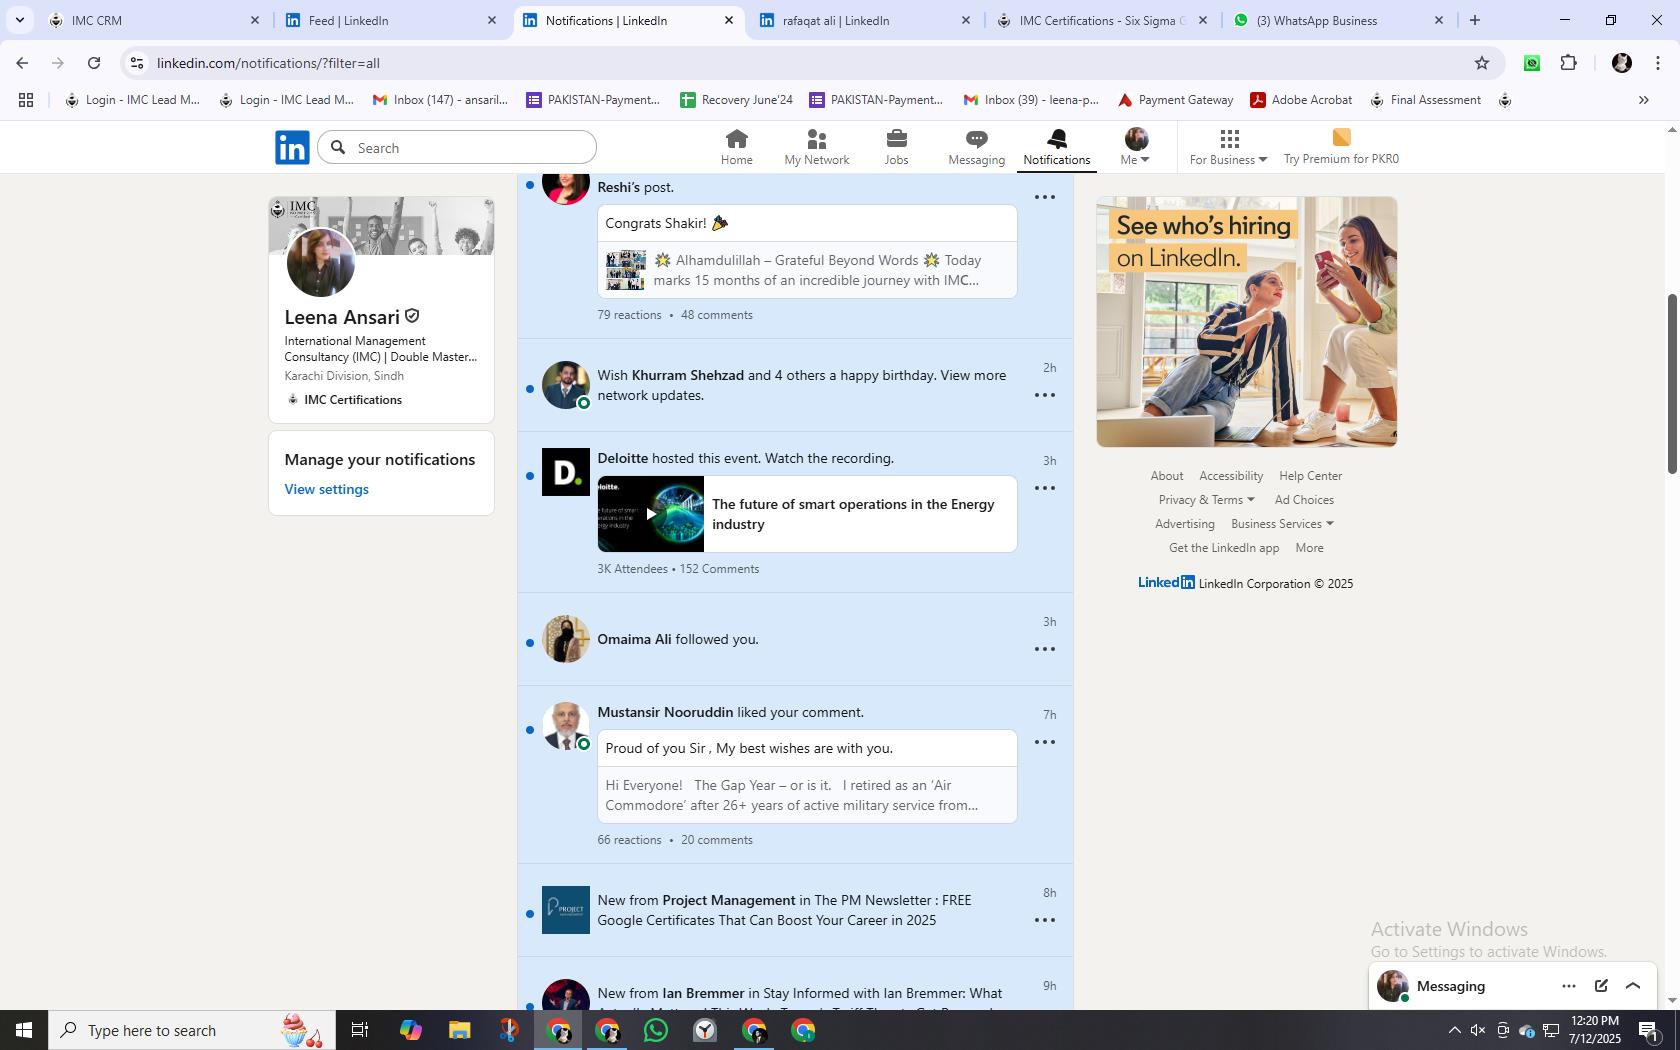Open options for Deloitte event notification
Screen dimensions: 1680x1050
click(x=1044, y=488)
